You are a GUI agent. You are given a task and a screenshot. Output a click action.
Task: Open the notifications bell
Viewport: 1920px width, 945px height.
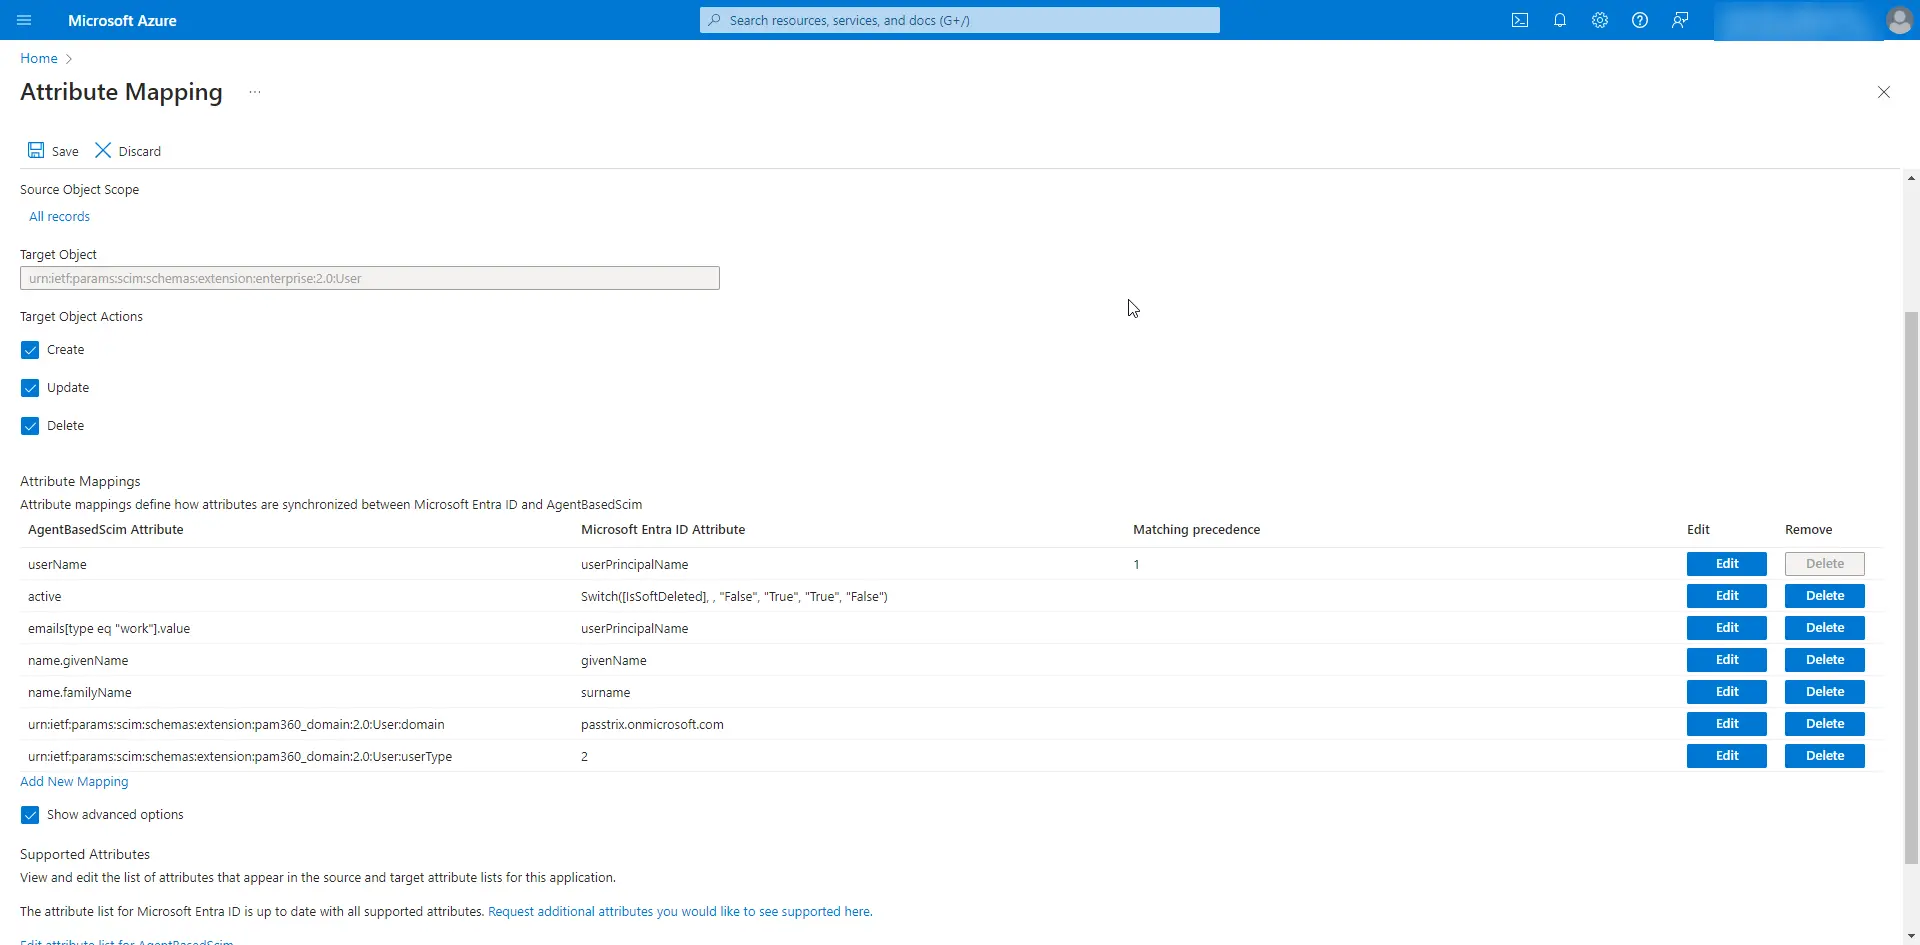[1560, 20]
